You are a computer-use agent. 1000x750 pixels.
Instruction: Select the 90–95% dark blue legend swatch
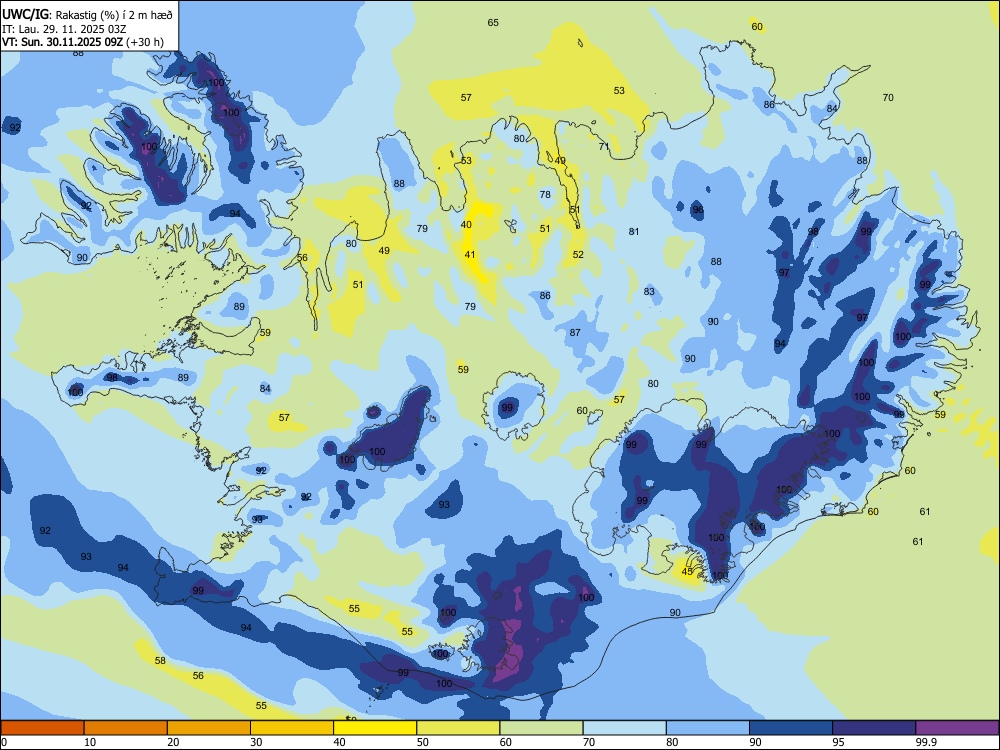(791, 728)
